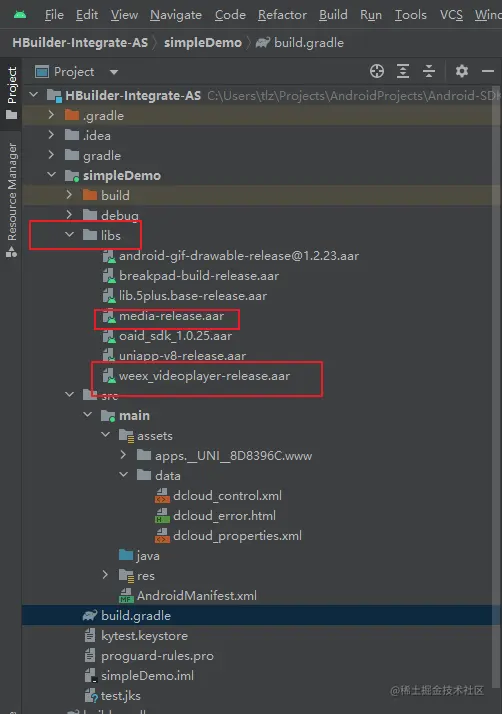Click the Select Opened File target icon

click(x=377, y=71)
